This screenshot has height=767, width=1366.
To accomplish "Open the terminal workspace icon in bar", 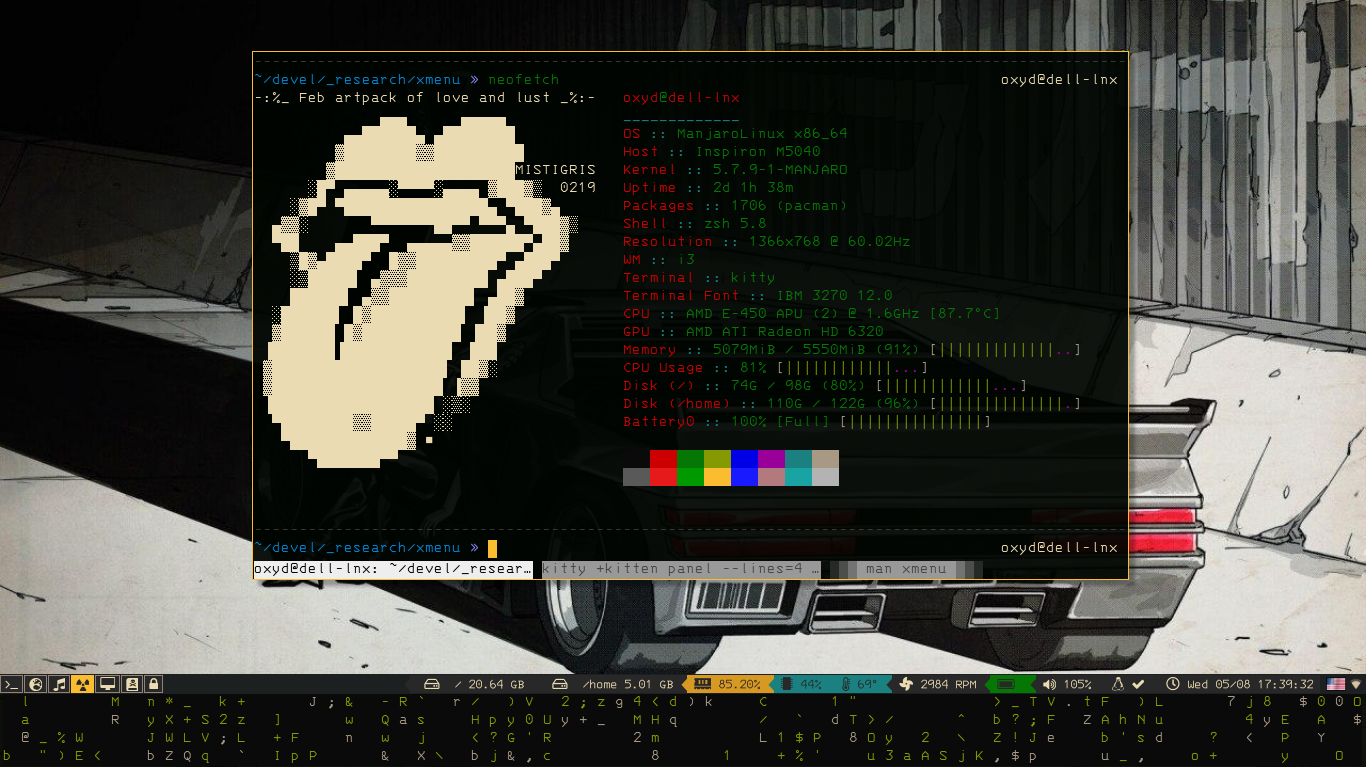I will pyautogui.click(x=12, y=685).
